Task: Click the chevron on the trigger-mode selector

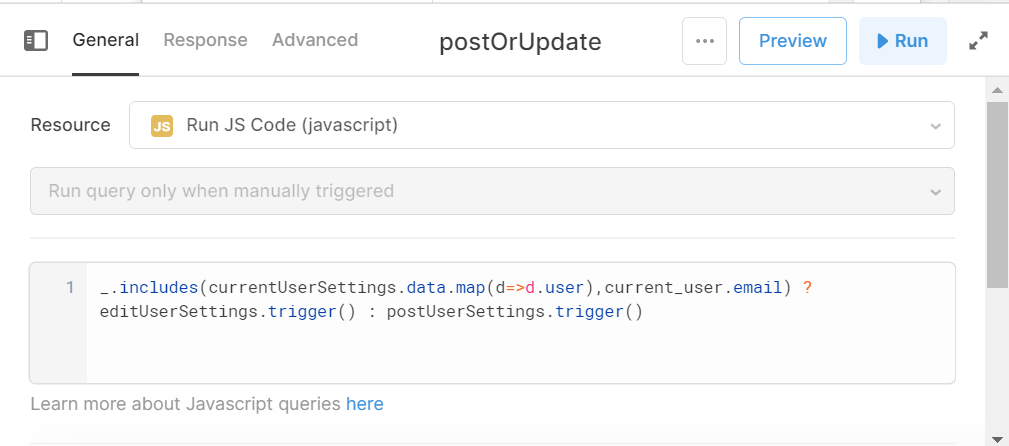Action: (936, 192)
